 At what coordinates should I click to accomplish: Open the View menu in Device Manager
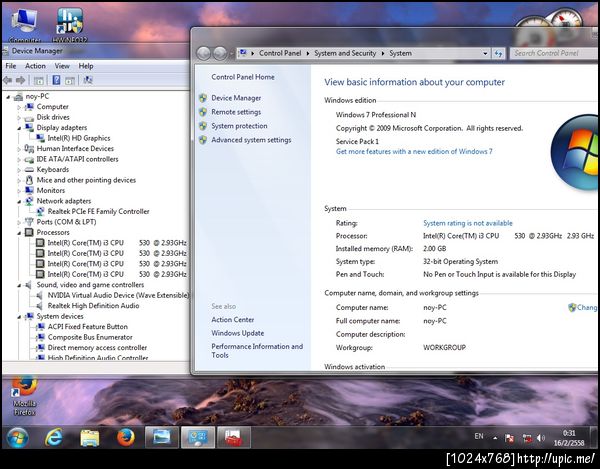coord(62,66)
